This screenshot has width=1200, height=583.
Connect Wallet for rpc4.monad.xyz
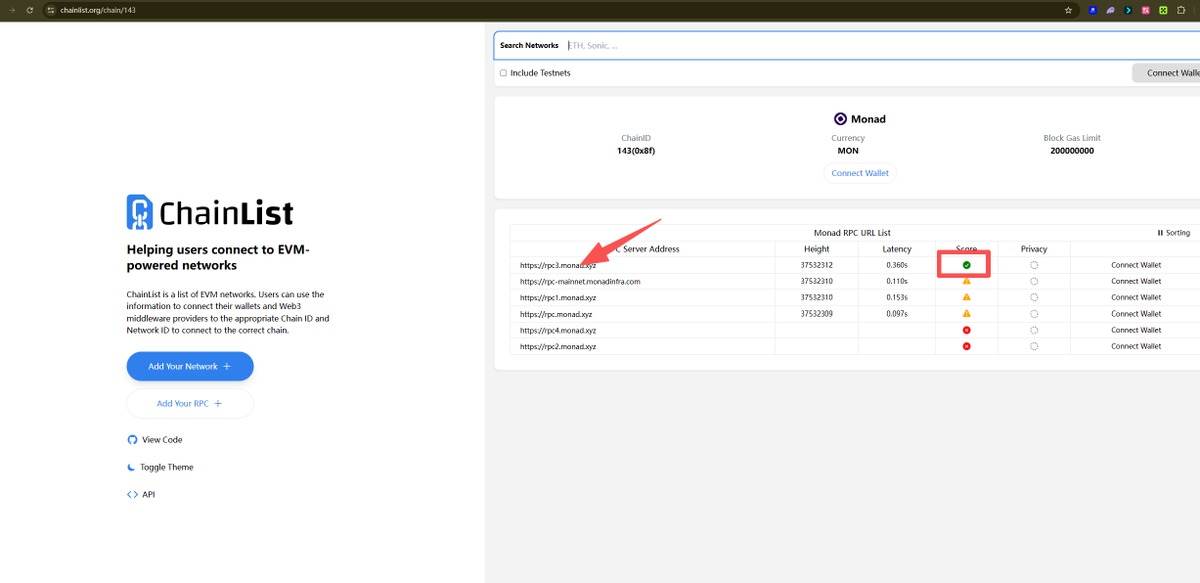tap(1136, 330)
